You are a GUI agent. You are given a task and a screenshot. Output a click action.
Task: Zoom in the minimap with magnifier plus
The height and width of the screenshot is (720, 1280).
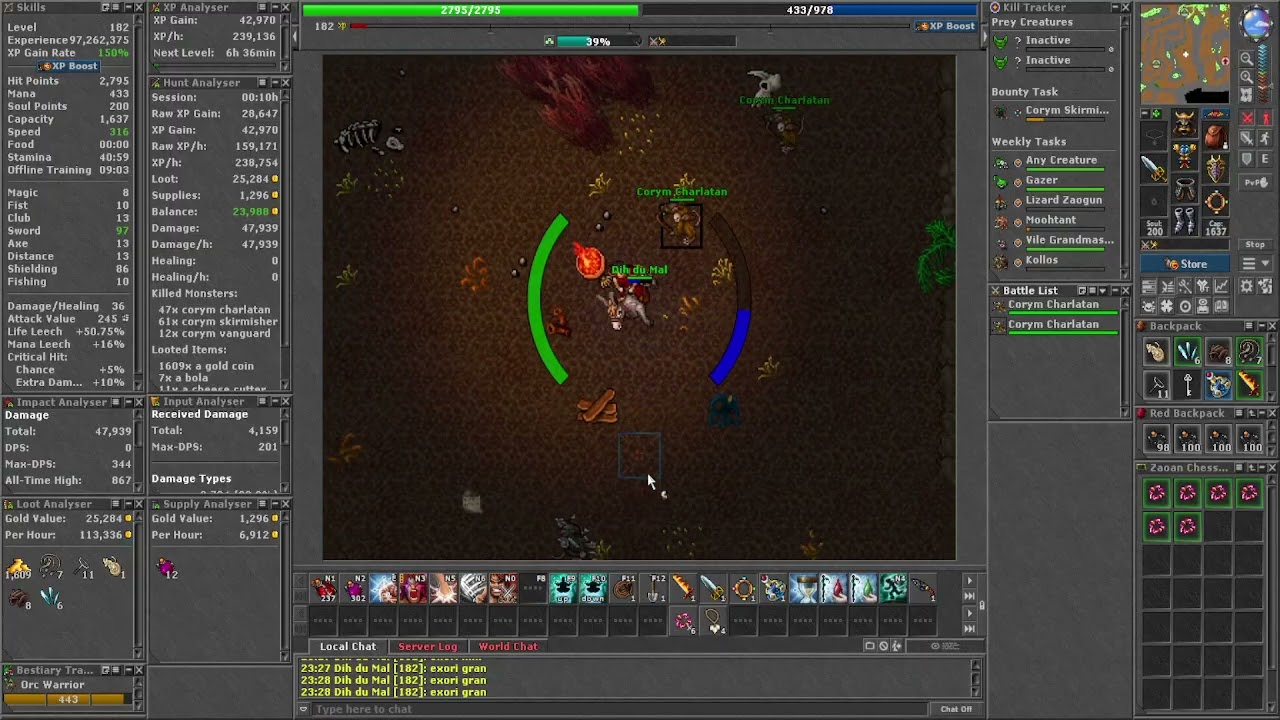(1247, 77)
